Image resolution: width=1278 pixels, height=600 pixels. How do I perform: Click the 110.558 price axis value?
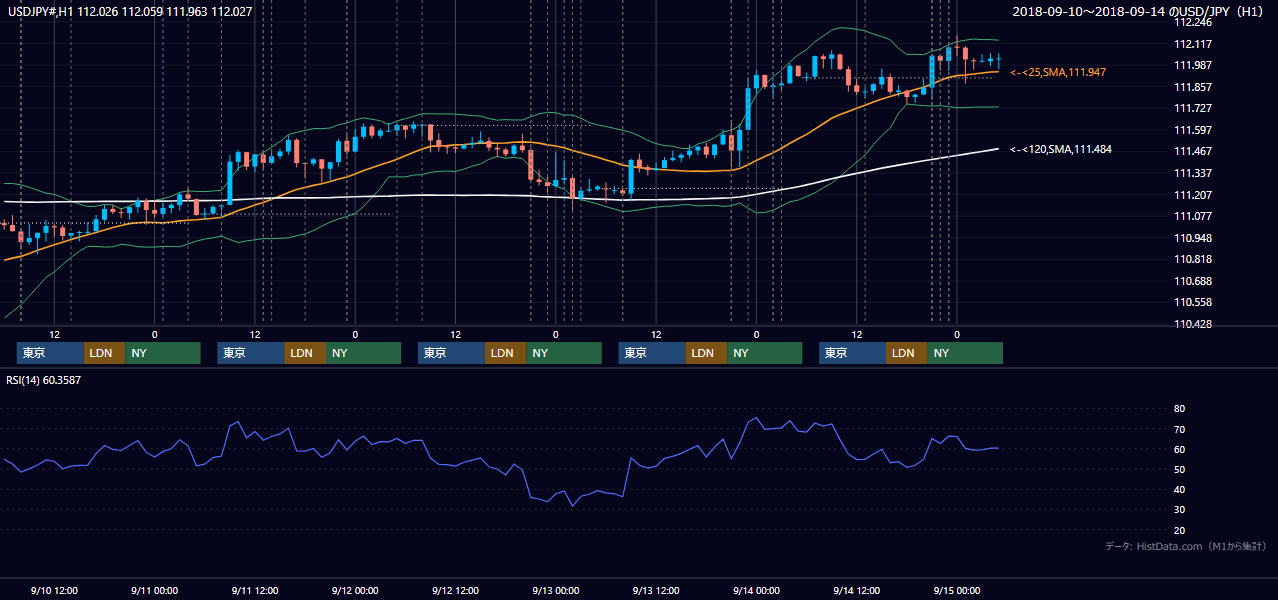point(1192,302)
